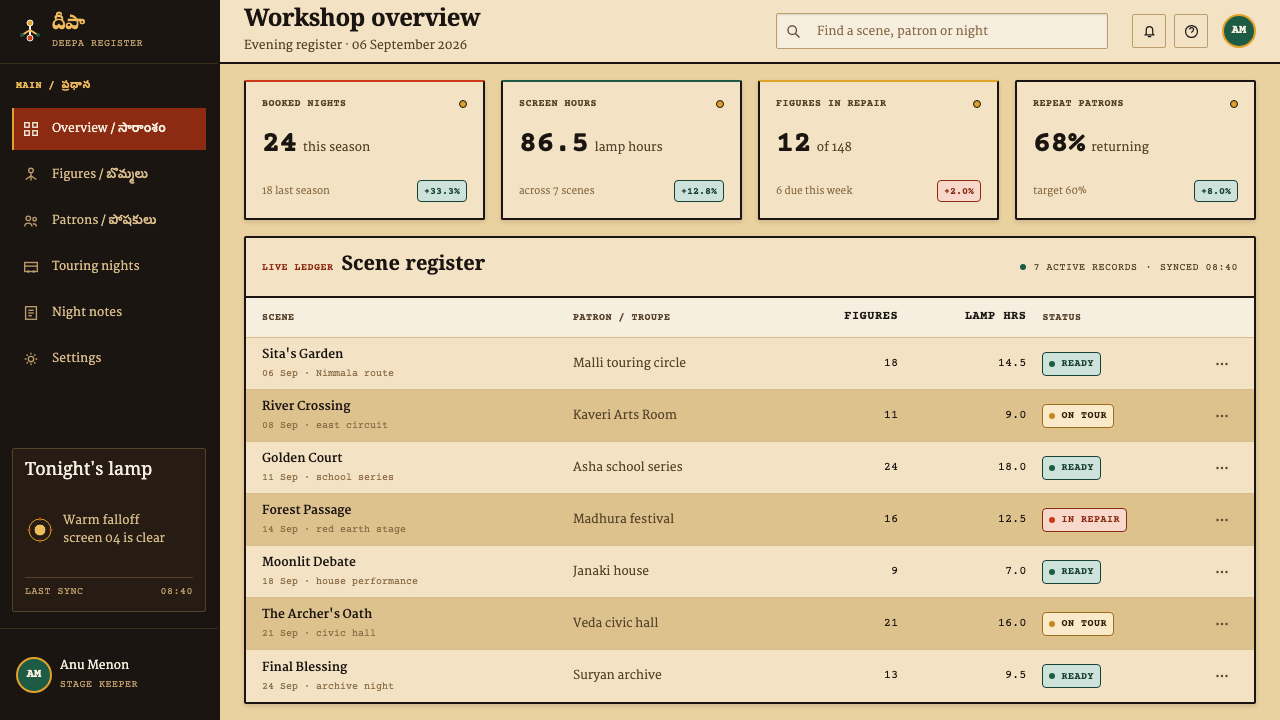Click the Madhura festival patron cell
This screenshot has height=720, width=1280.
click(623, 519)
